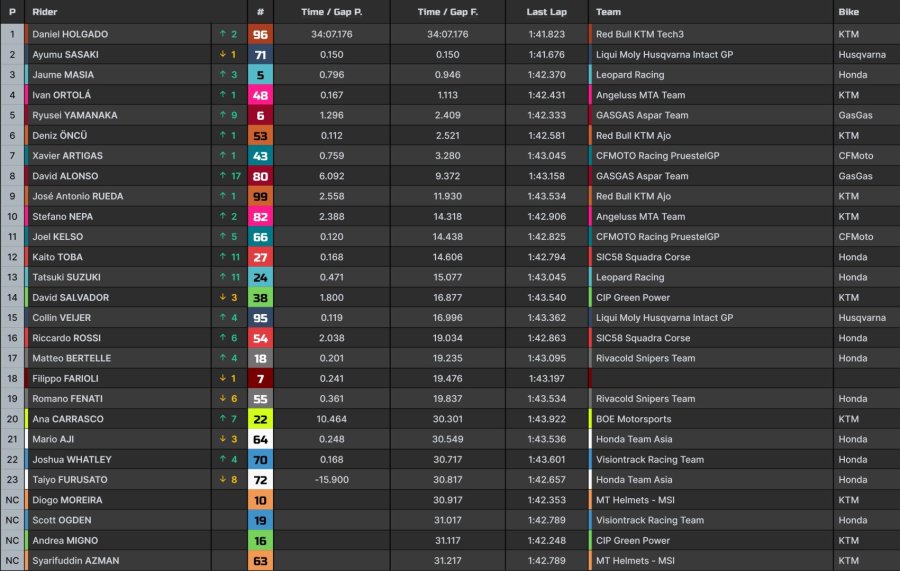Click Daniel Holgado's number 96 badge
Screen dimensions: 900x571
click(x=260, y=34)
